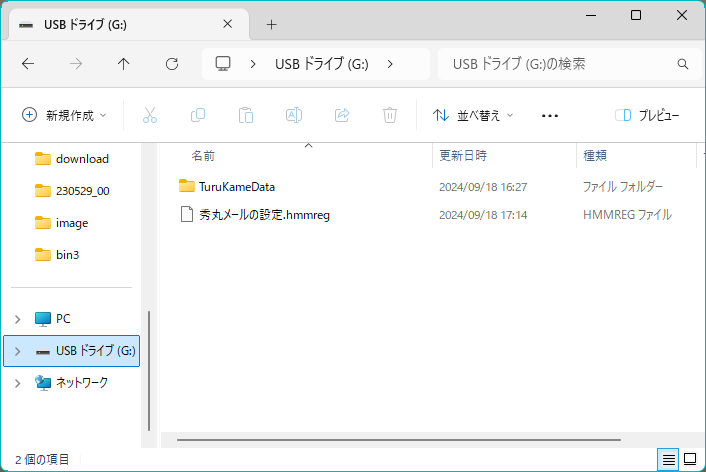Refresh the USB drive view

pyautogui.click(x=172, y=64)
